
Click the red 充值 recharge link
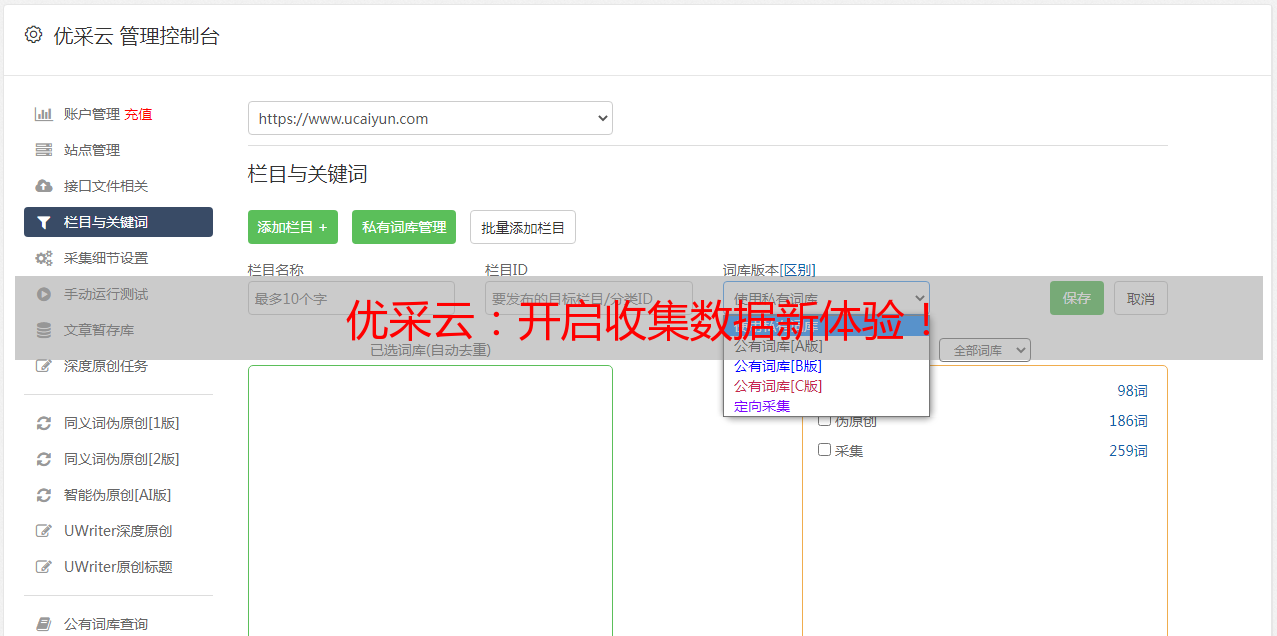(138, 114)
